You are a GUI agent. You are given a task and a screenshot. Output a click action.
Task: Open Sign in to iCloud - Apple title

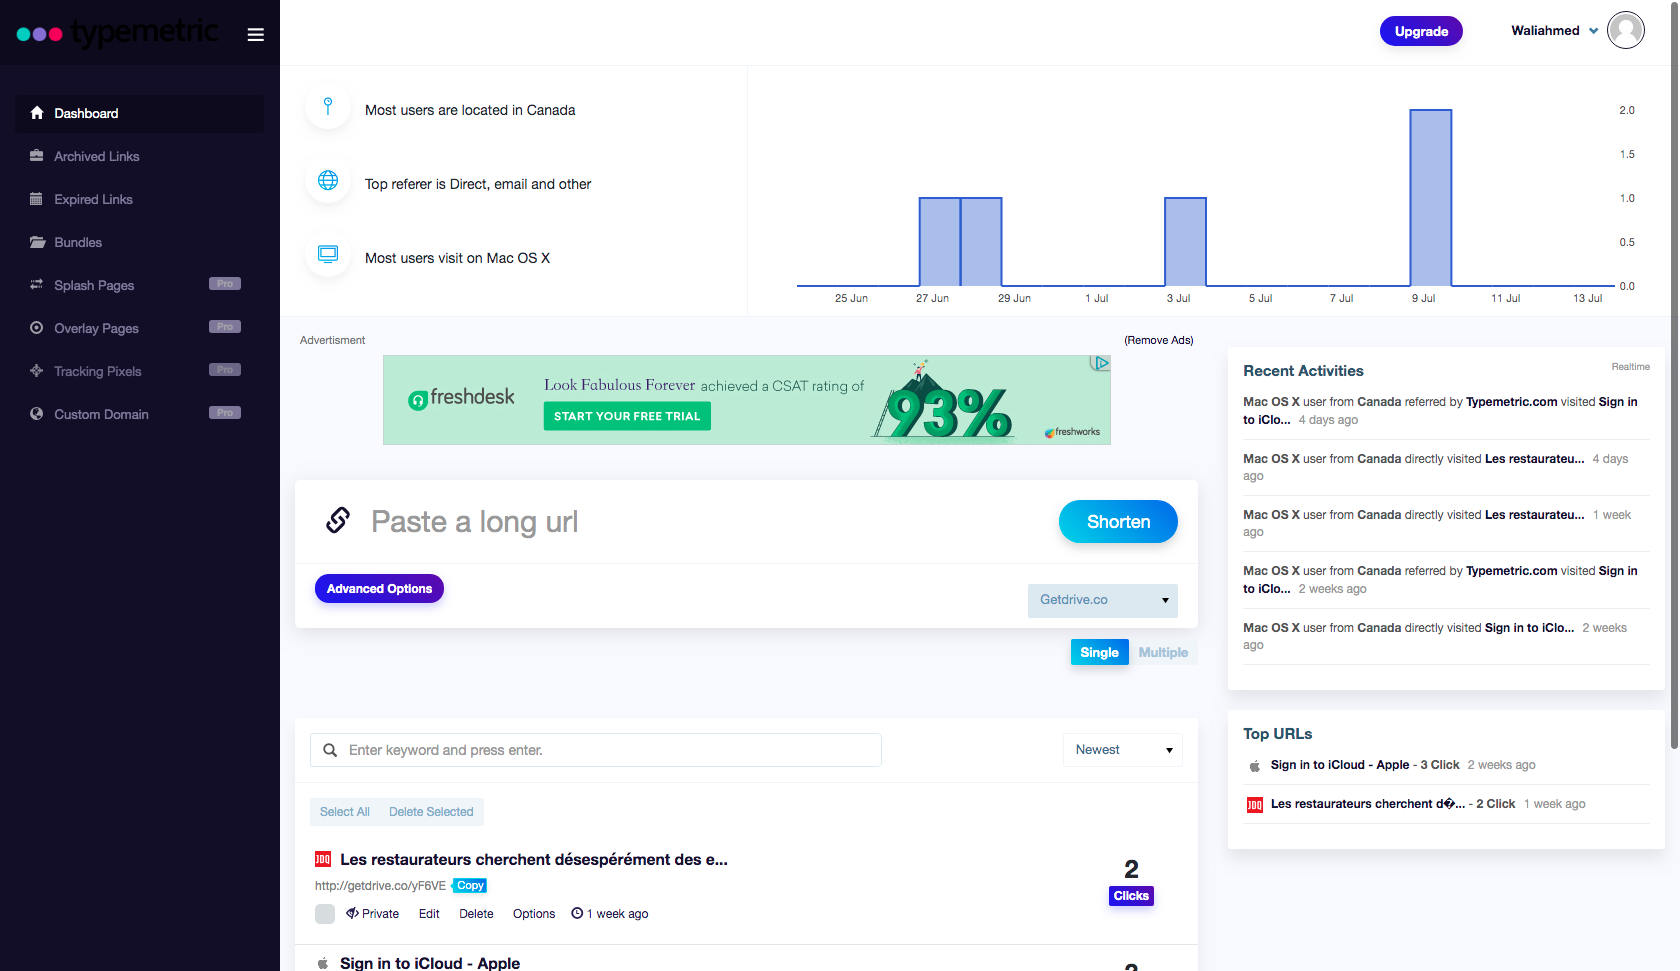[430, 963]
